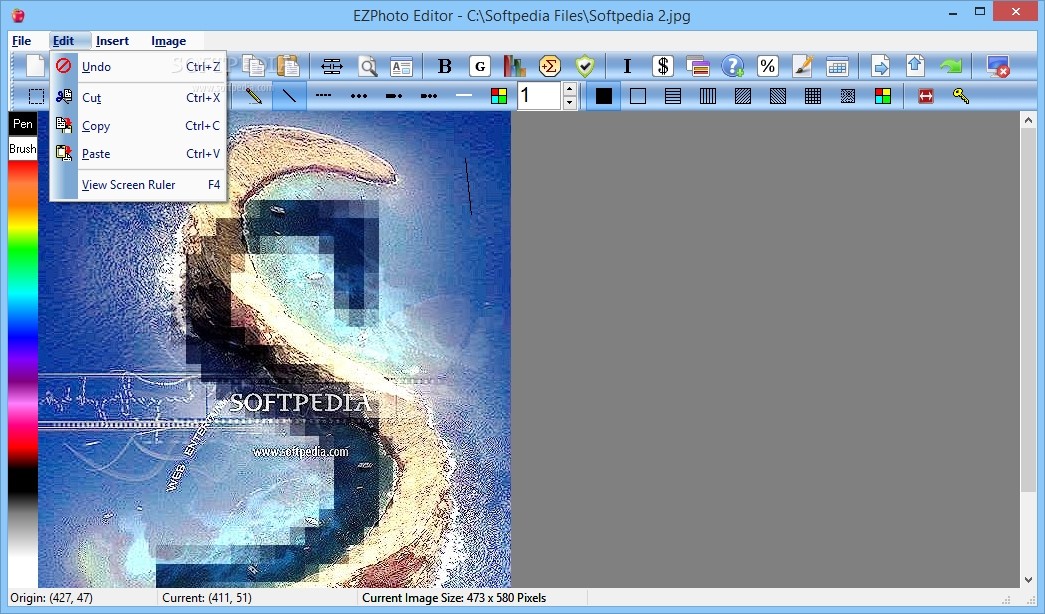Click the stacked windows icon
Screen dimensions: 1045x614
click(698, 66)
